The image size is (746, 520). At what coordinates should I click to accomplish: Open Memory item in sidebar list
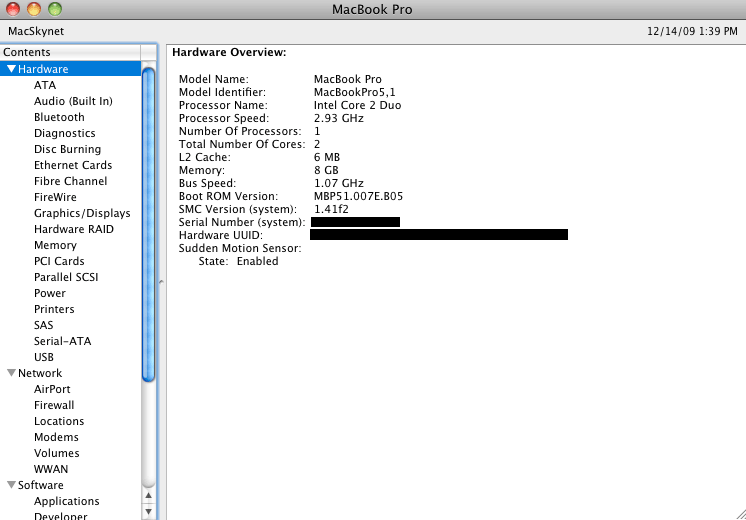55,245
